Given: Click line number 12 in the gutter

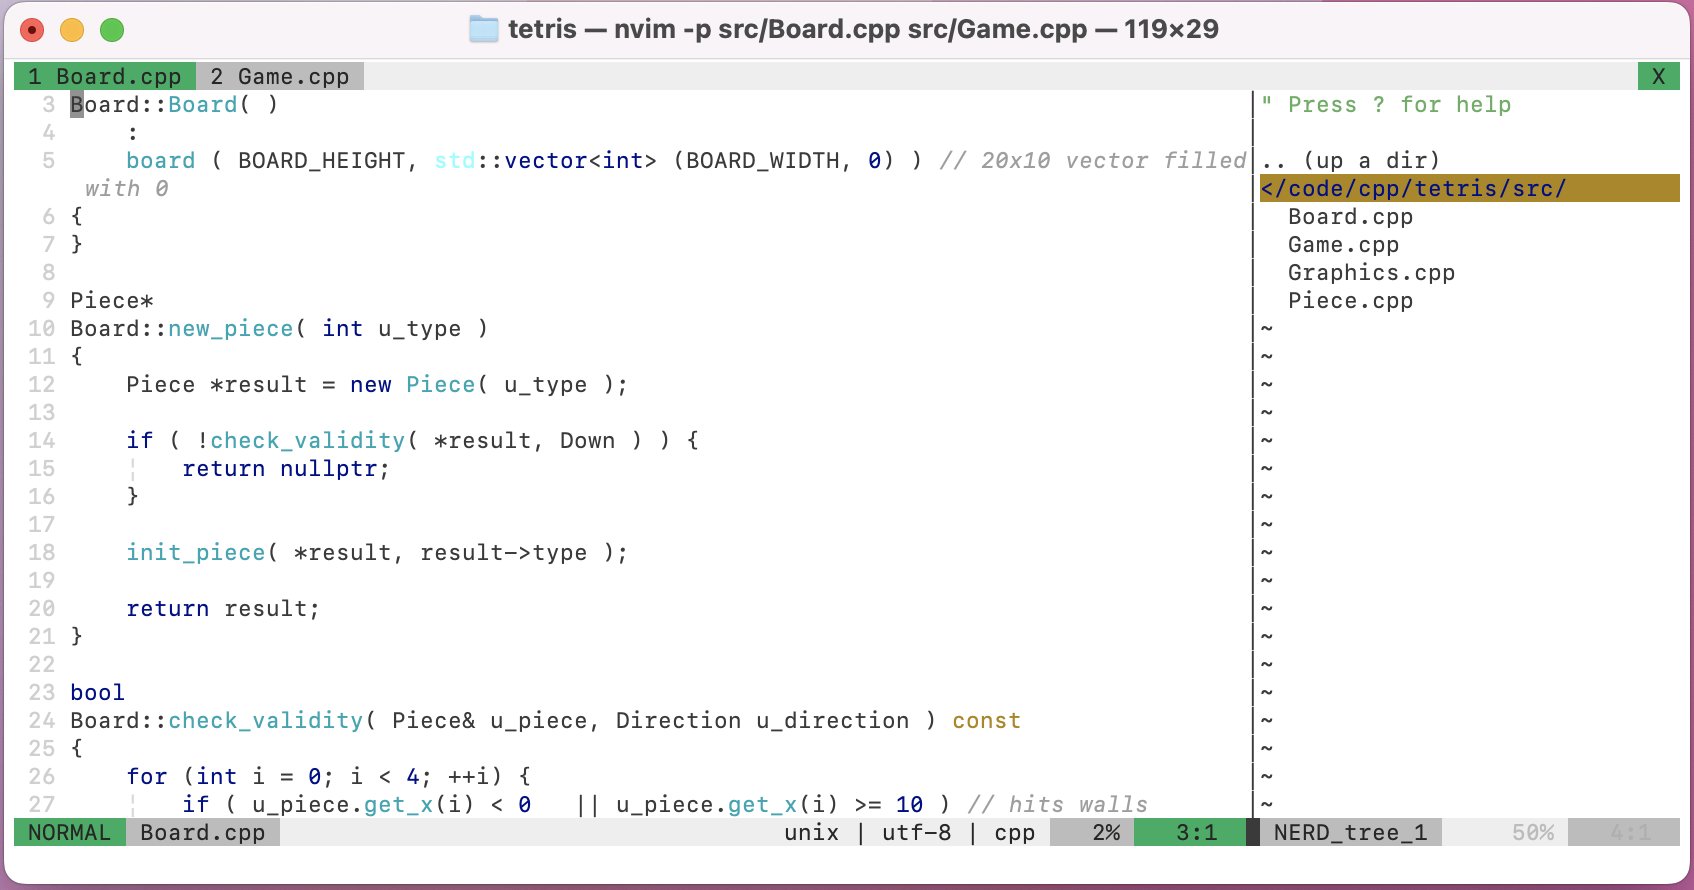Looking at the screenshot, I should click(x=42, y=385).
